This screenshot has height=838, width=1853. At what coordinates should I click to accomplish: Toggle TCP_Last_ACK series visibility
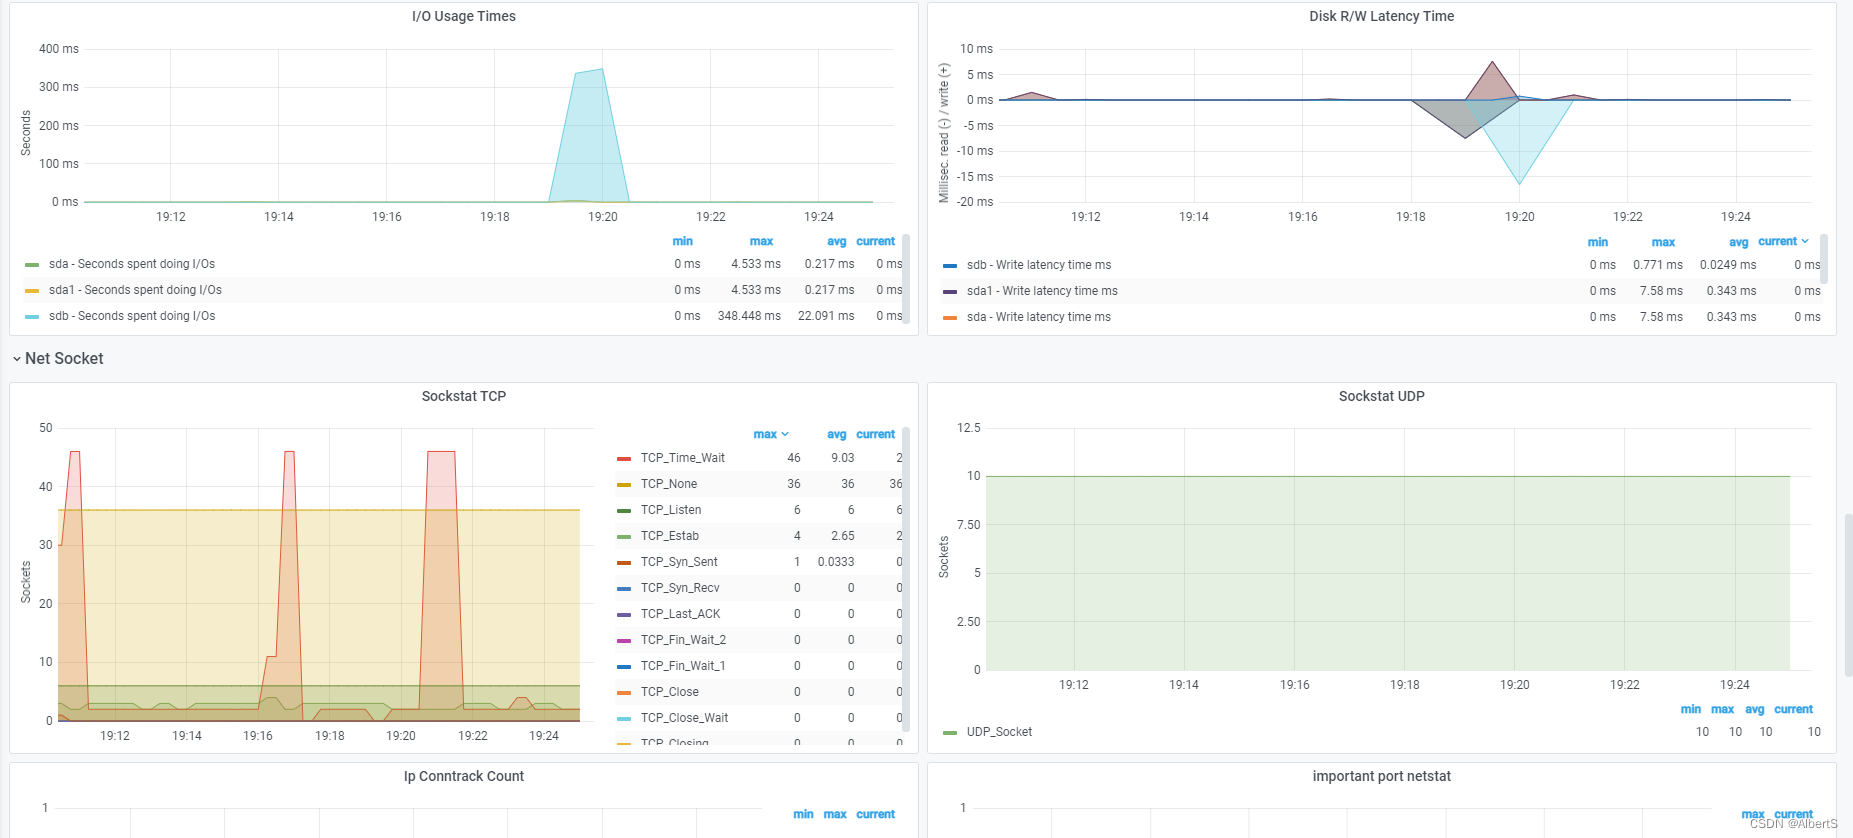point(681,614)
